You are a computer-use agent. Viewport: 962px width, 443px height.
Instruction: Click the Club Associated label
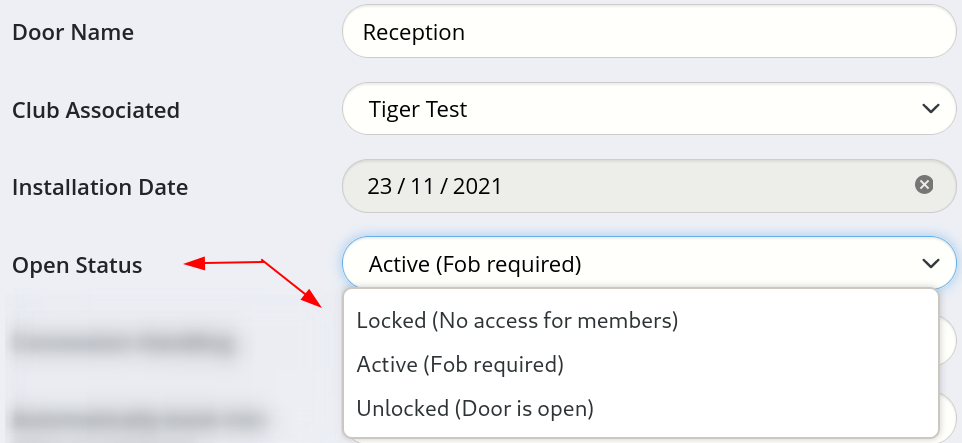(96, 110)
